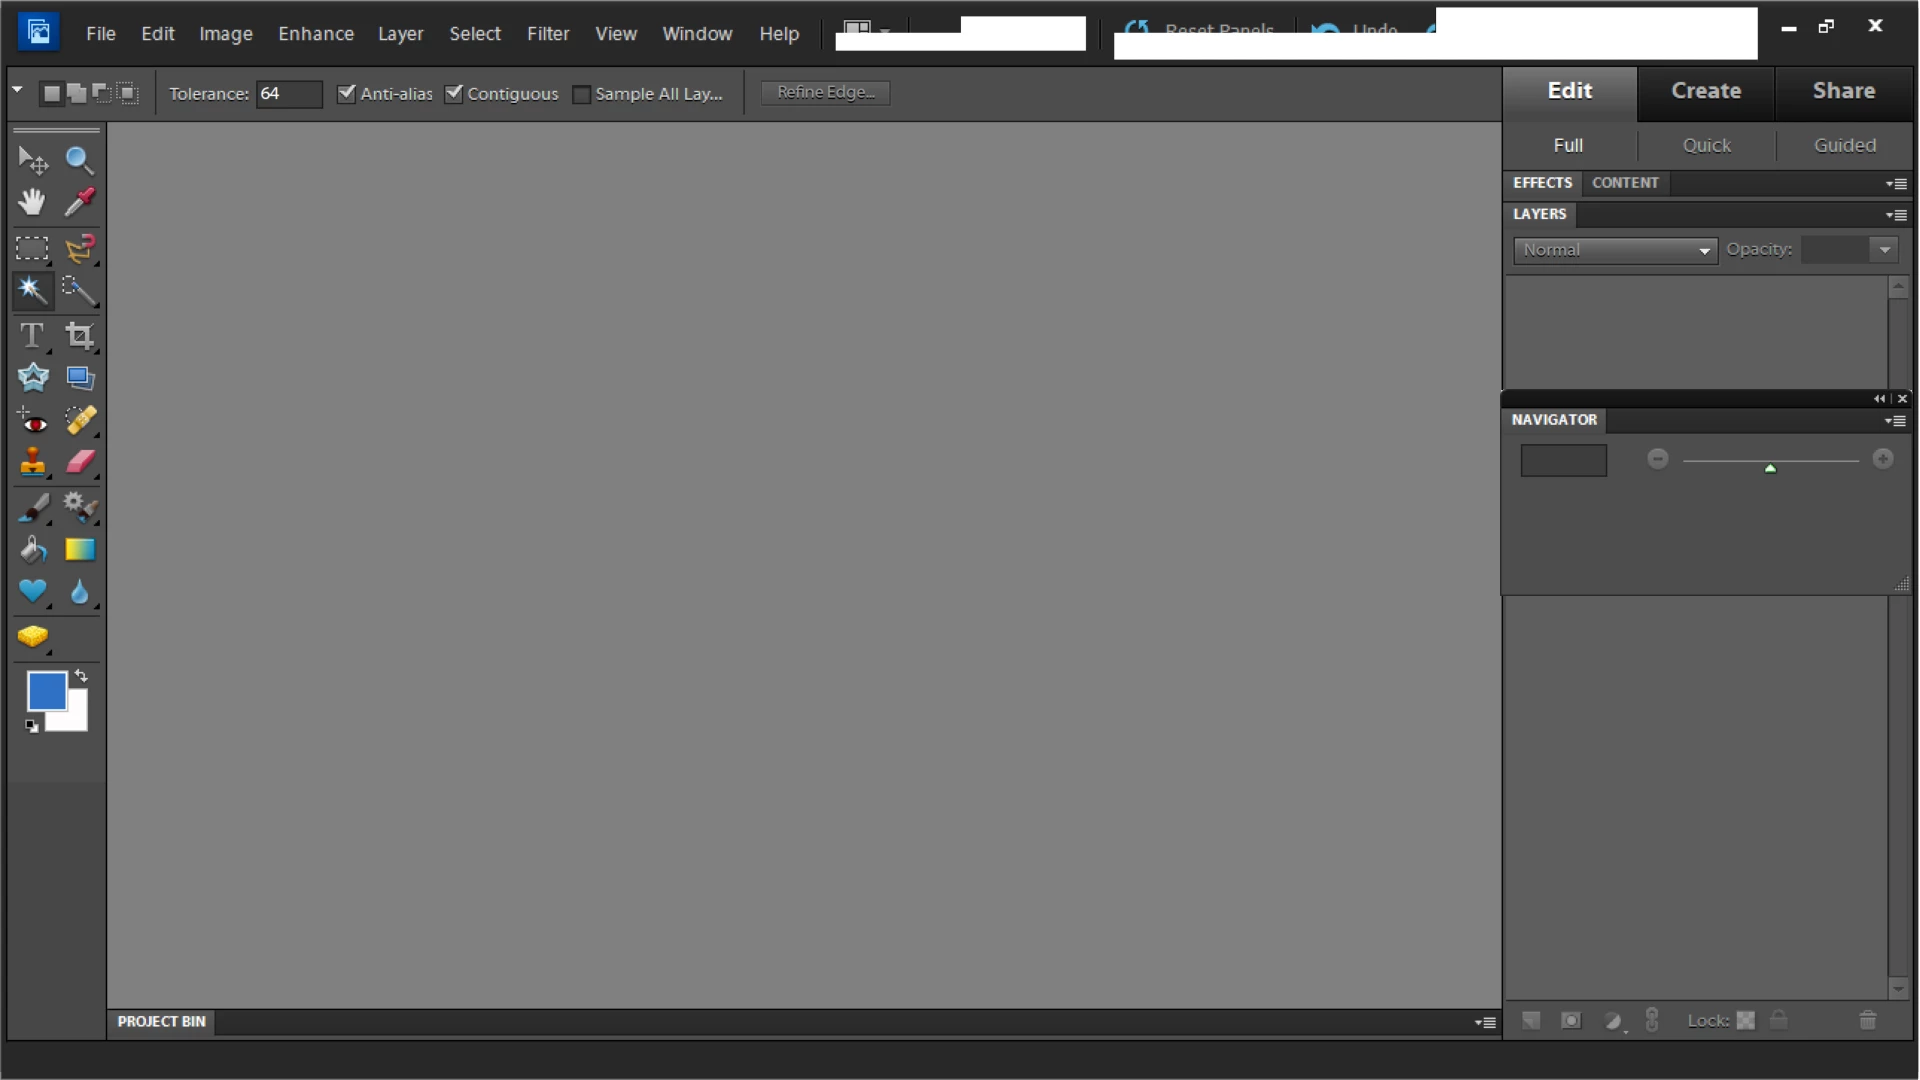Open the Project Bin panel menu
The image size is (1920, 1080).
(x=1485, y=1022)
